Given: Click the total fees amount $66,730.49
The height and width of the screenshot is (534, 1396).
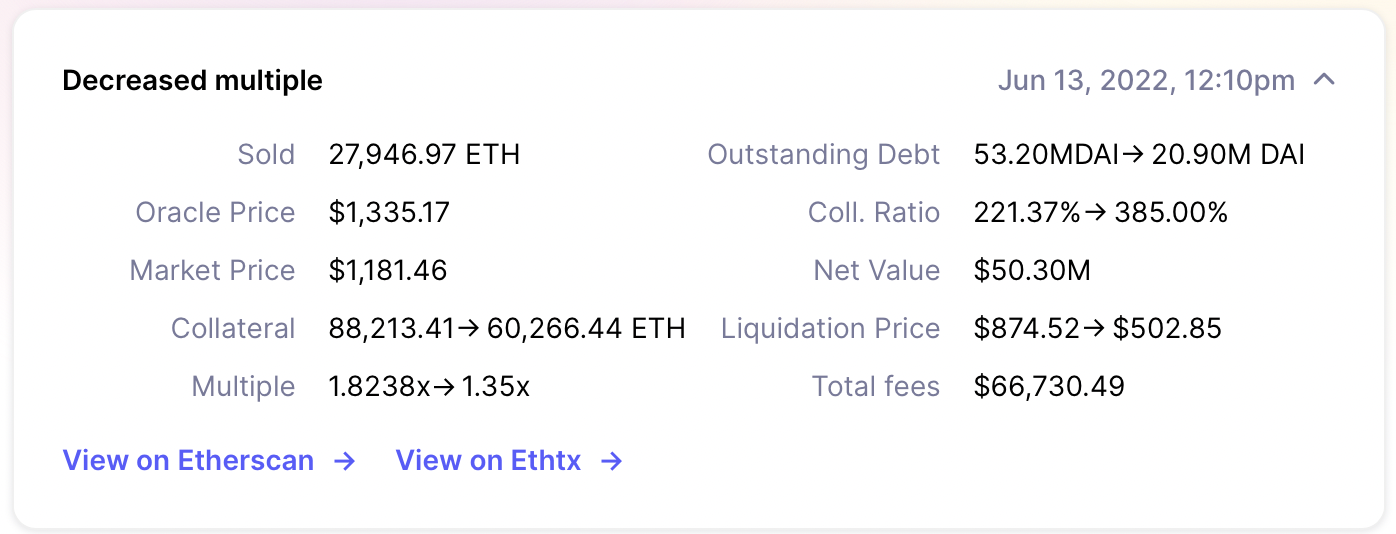Looking at the screenshot, I should (1049, 387).
